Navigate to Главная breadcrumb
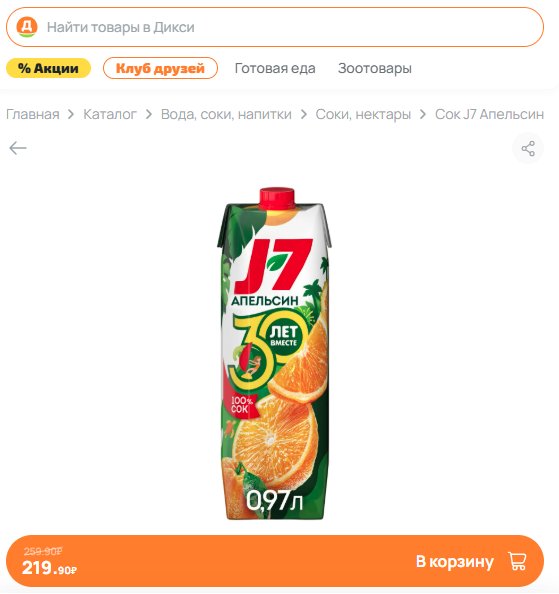Viewport: 559px width, 594px height. pyautogui.click(x=33, y=114)
